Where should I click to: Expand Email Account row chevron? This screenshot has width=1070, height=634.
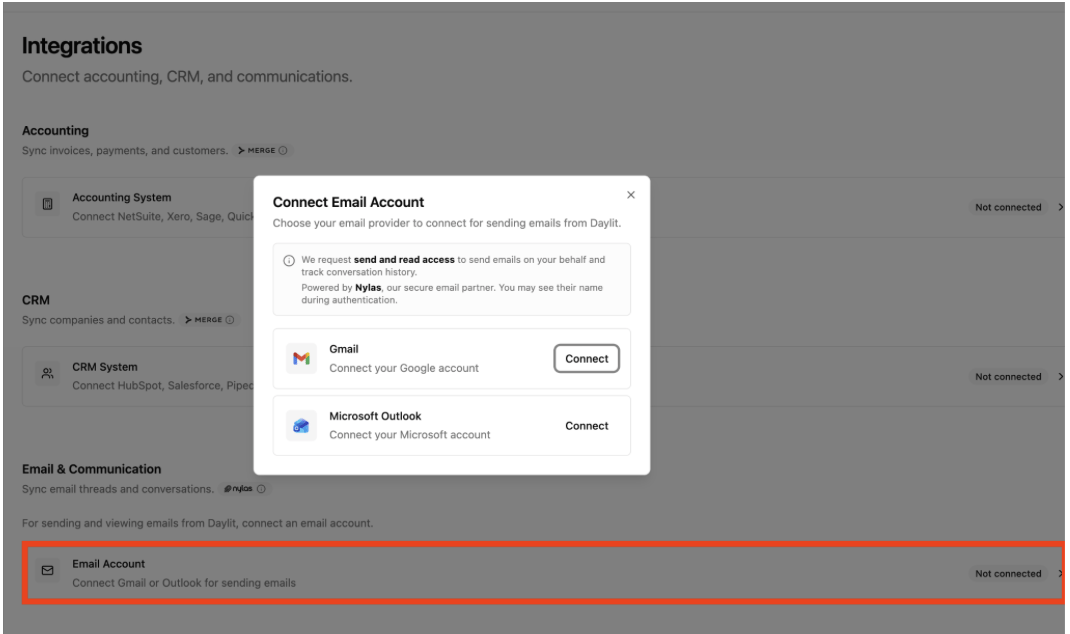click(1060, 573)
